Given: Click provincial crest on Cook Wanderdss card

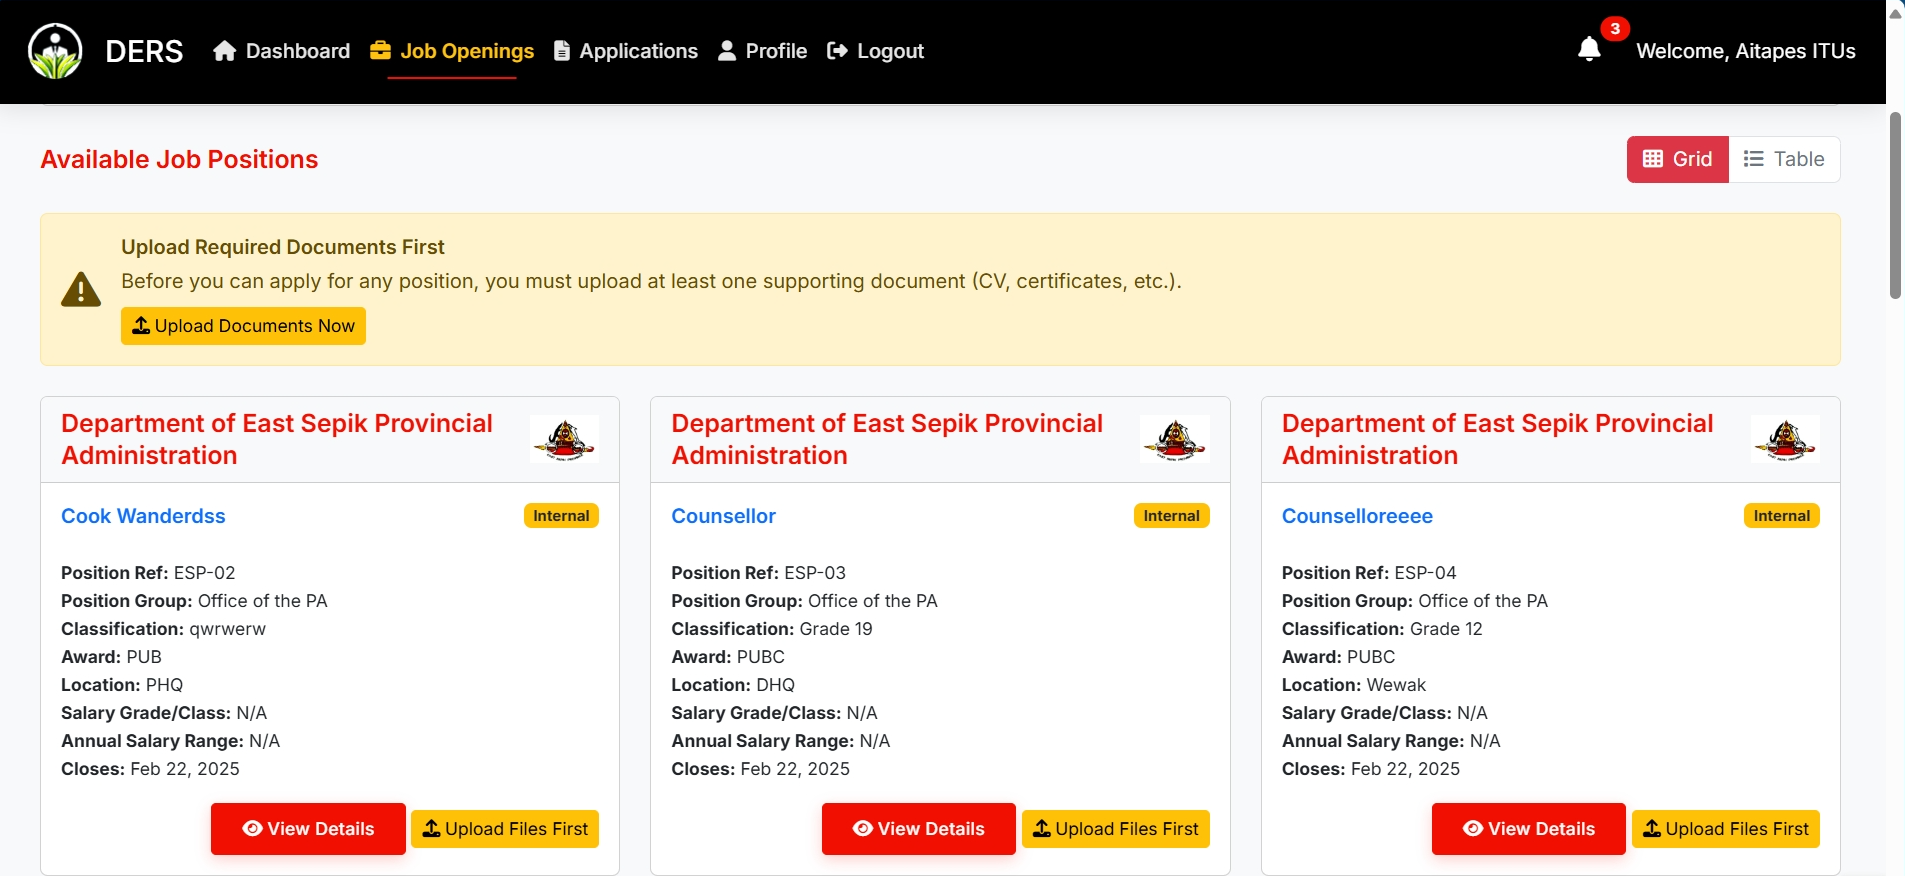Looking at the screenshot, I should coord(564,439).
